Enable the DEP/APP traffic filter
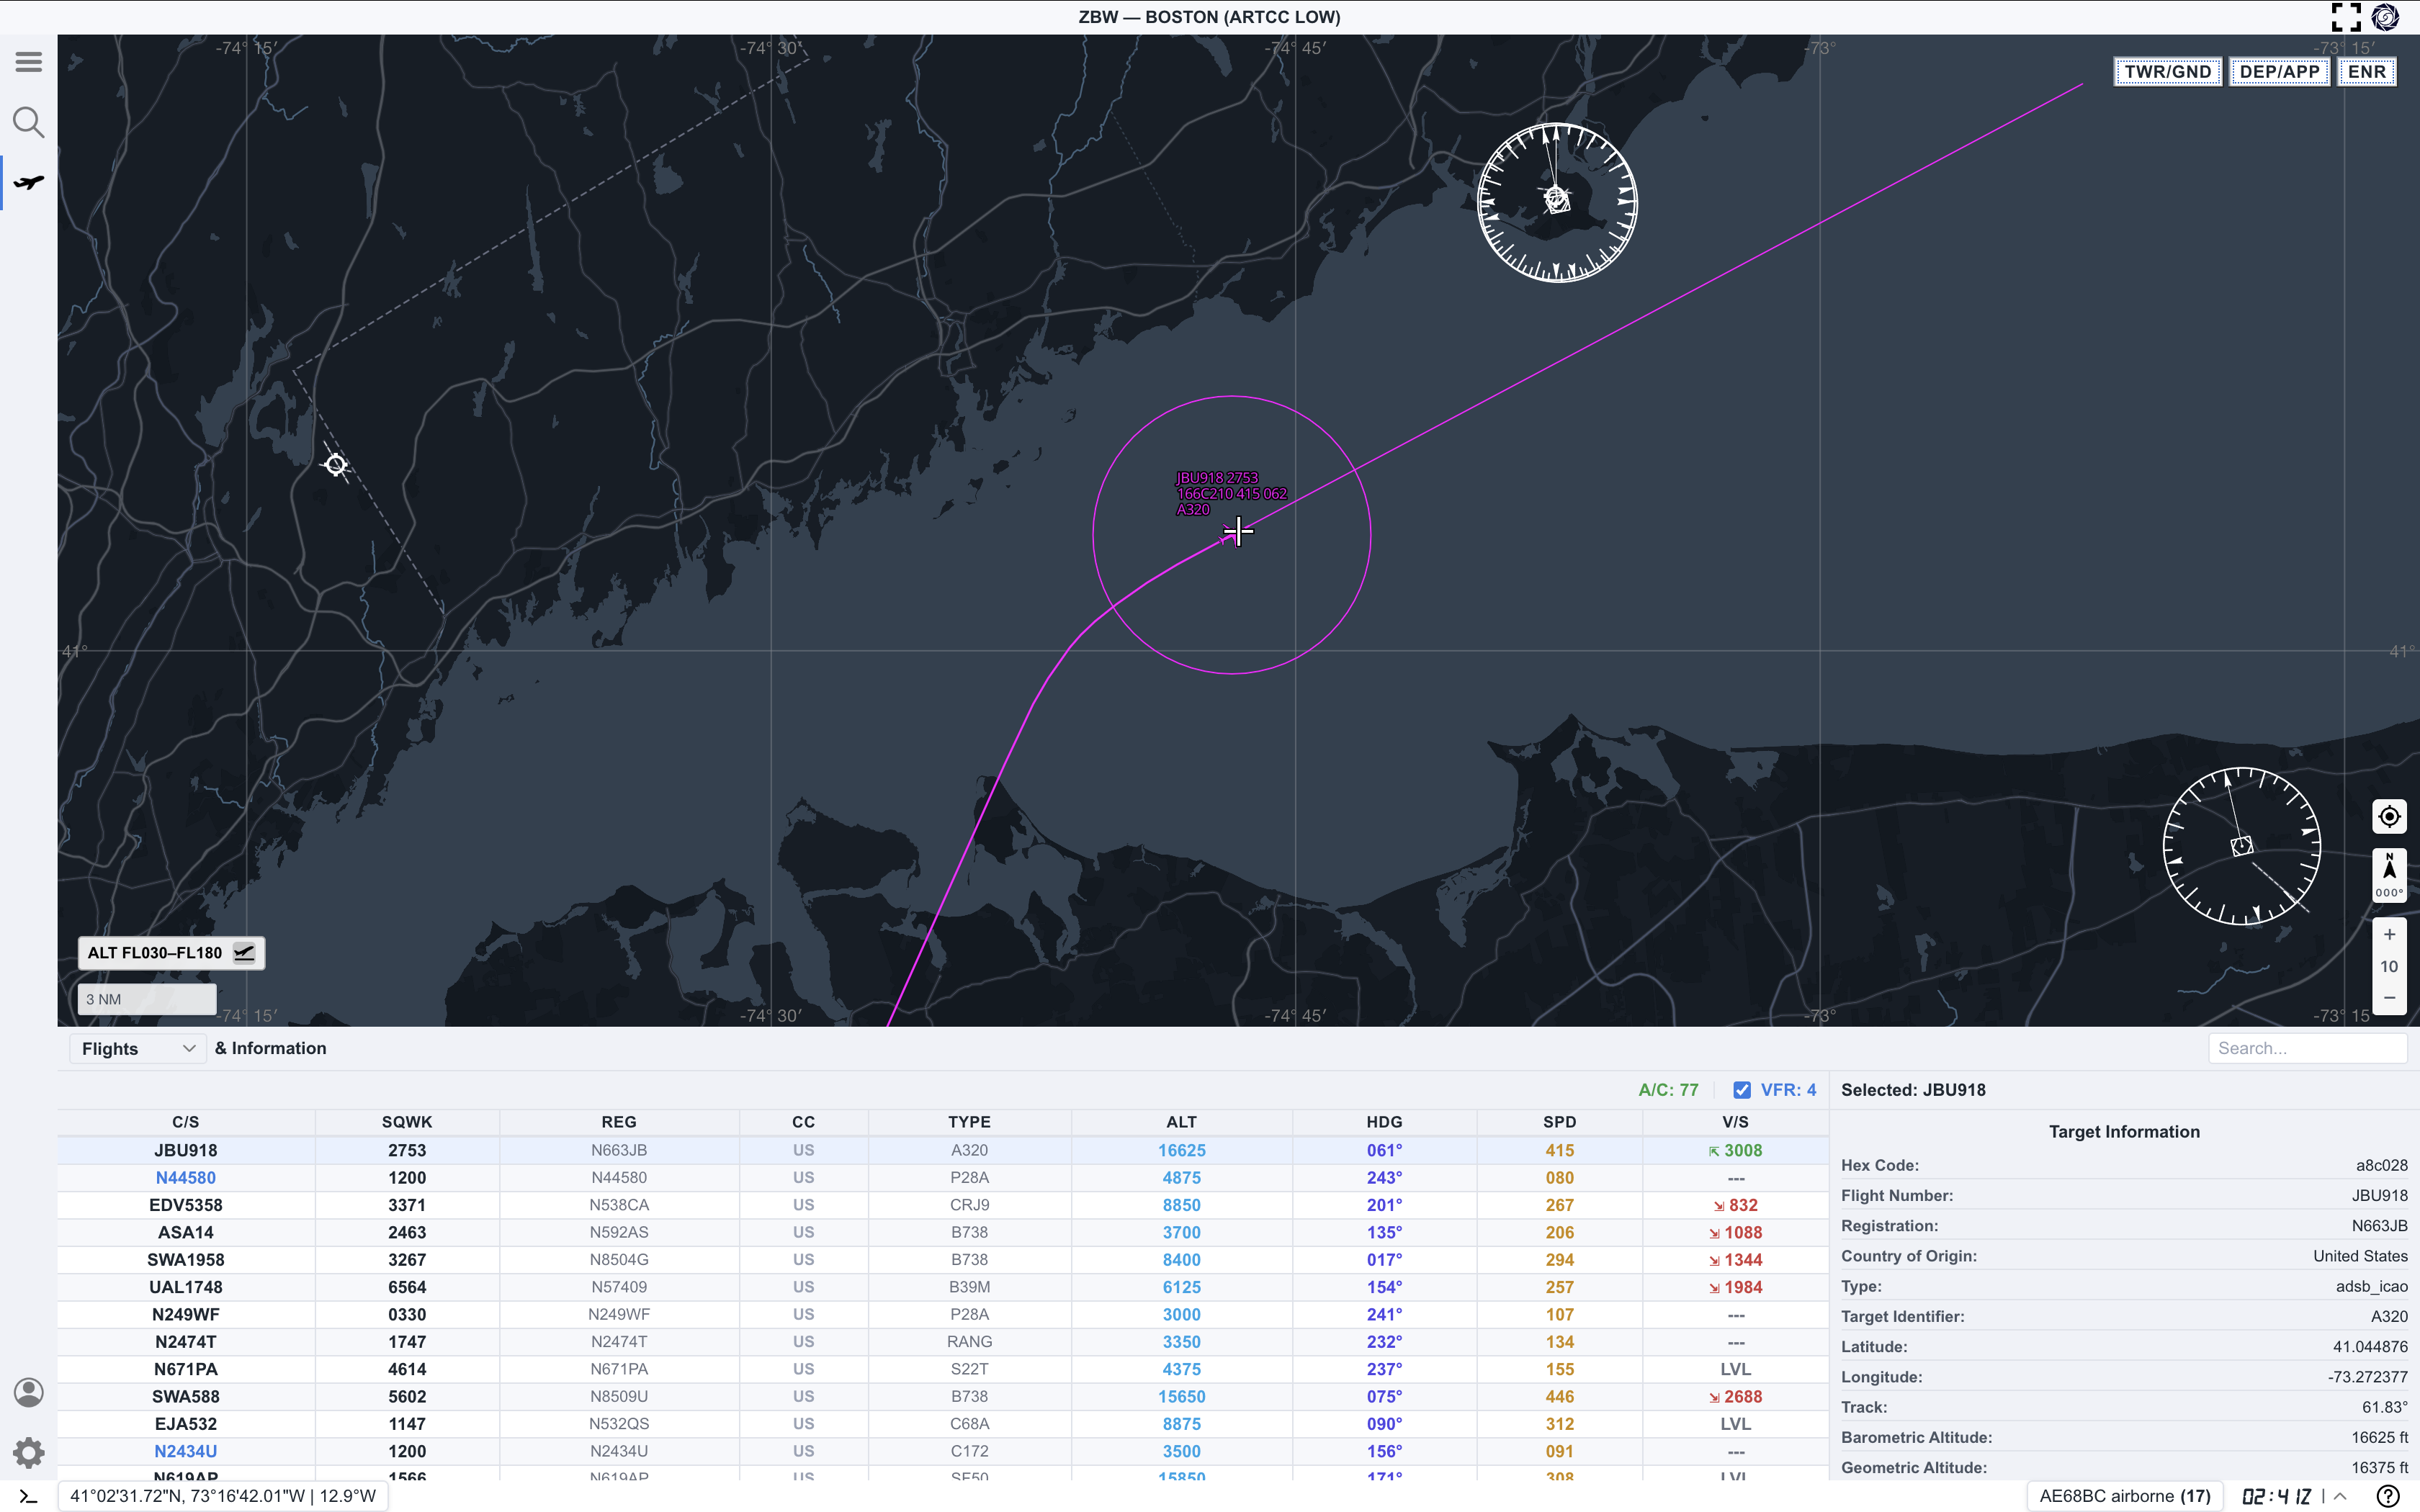This screenshot has width=2420, height=1512. 2280,71
